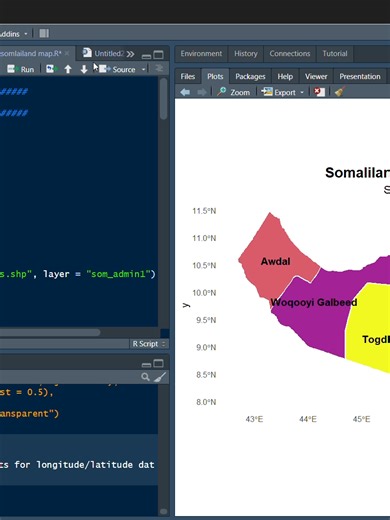The height and width of the screenshot is (520, 390).
Task: Open the Connections tab
Action: tap(290, 54)
